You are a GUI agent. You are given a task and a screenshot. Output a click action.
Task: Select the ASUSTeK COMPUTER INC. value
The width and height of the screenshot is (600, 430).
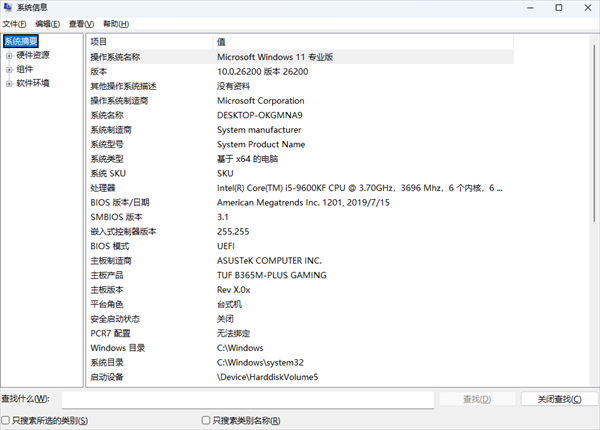point(269,261)
